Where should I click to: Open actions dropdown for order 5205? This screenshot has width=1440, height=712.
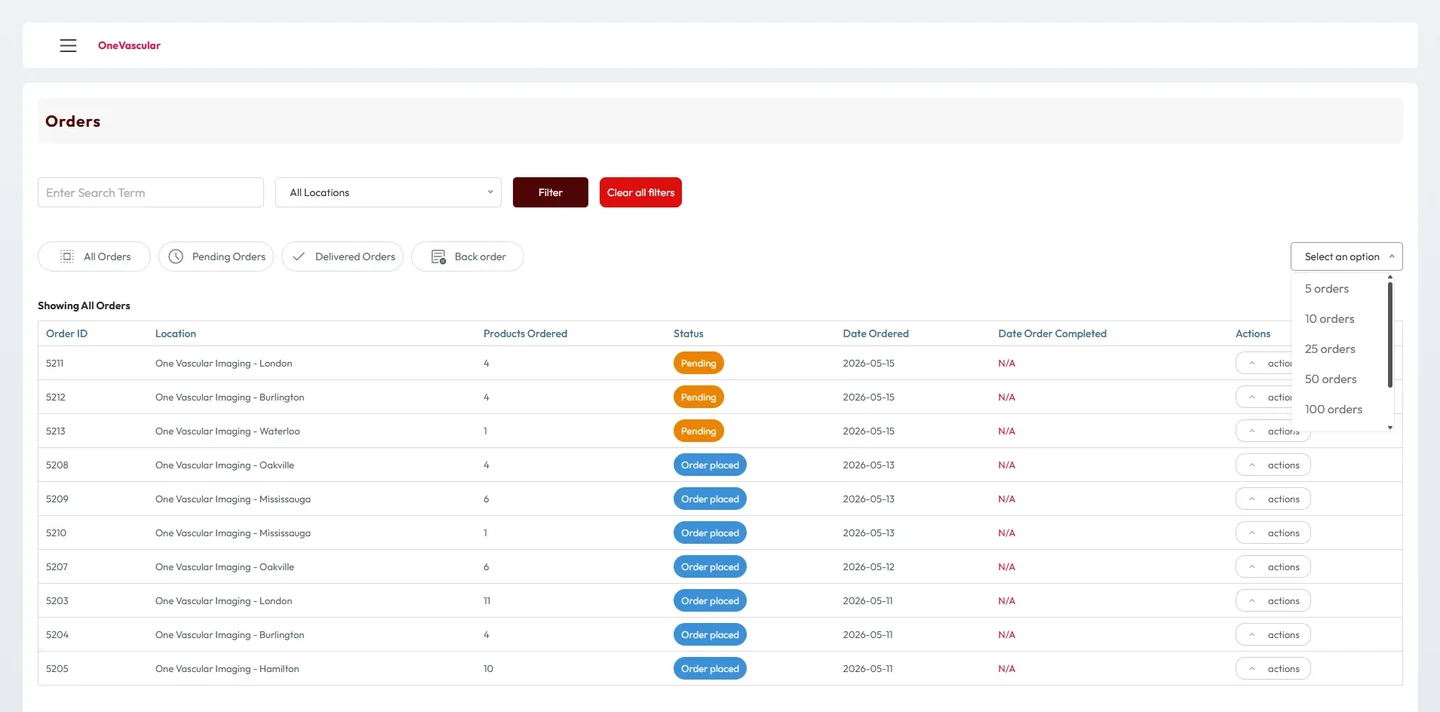pyautogui.click(x=1273, y=669)
